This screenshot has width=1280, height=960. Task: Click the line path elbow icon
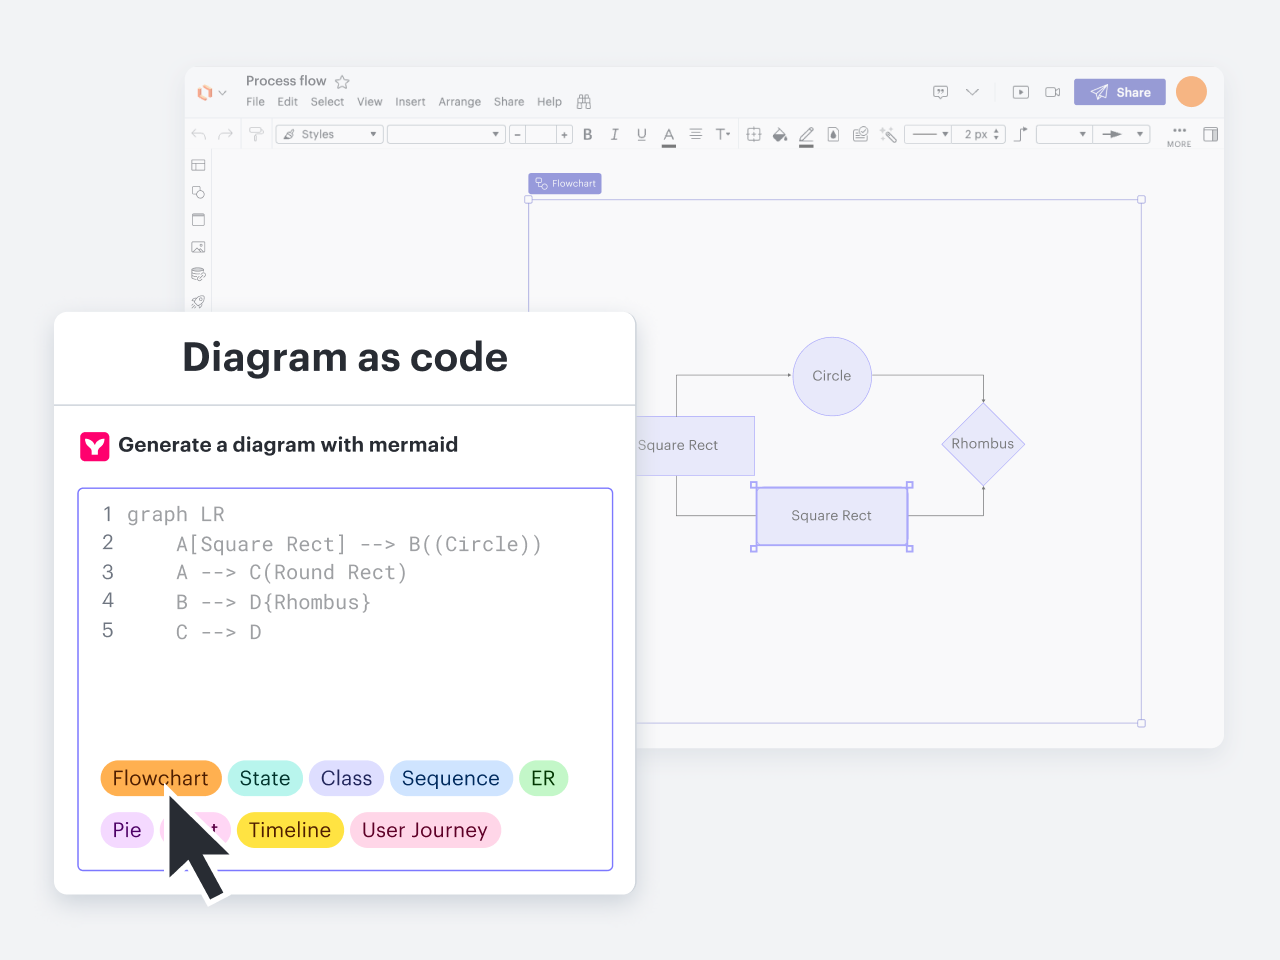point(1021,134)
